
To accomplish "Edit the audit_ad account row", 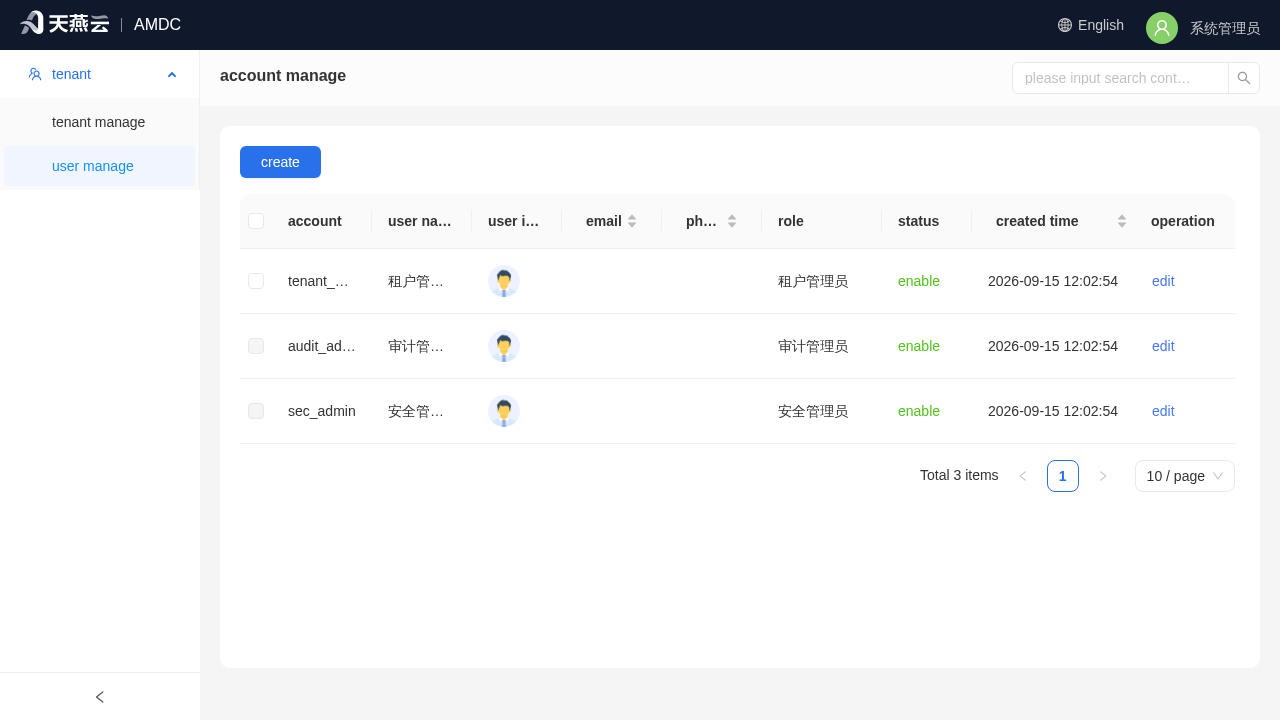I will (1163, 346).
